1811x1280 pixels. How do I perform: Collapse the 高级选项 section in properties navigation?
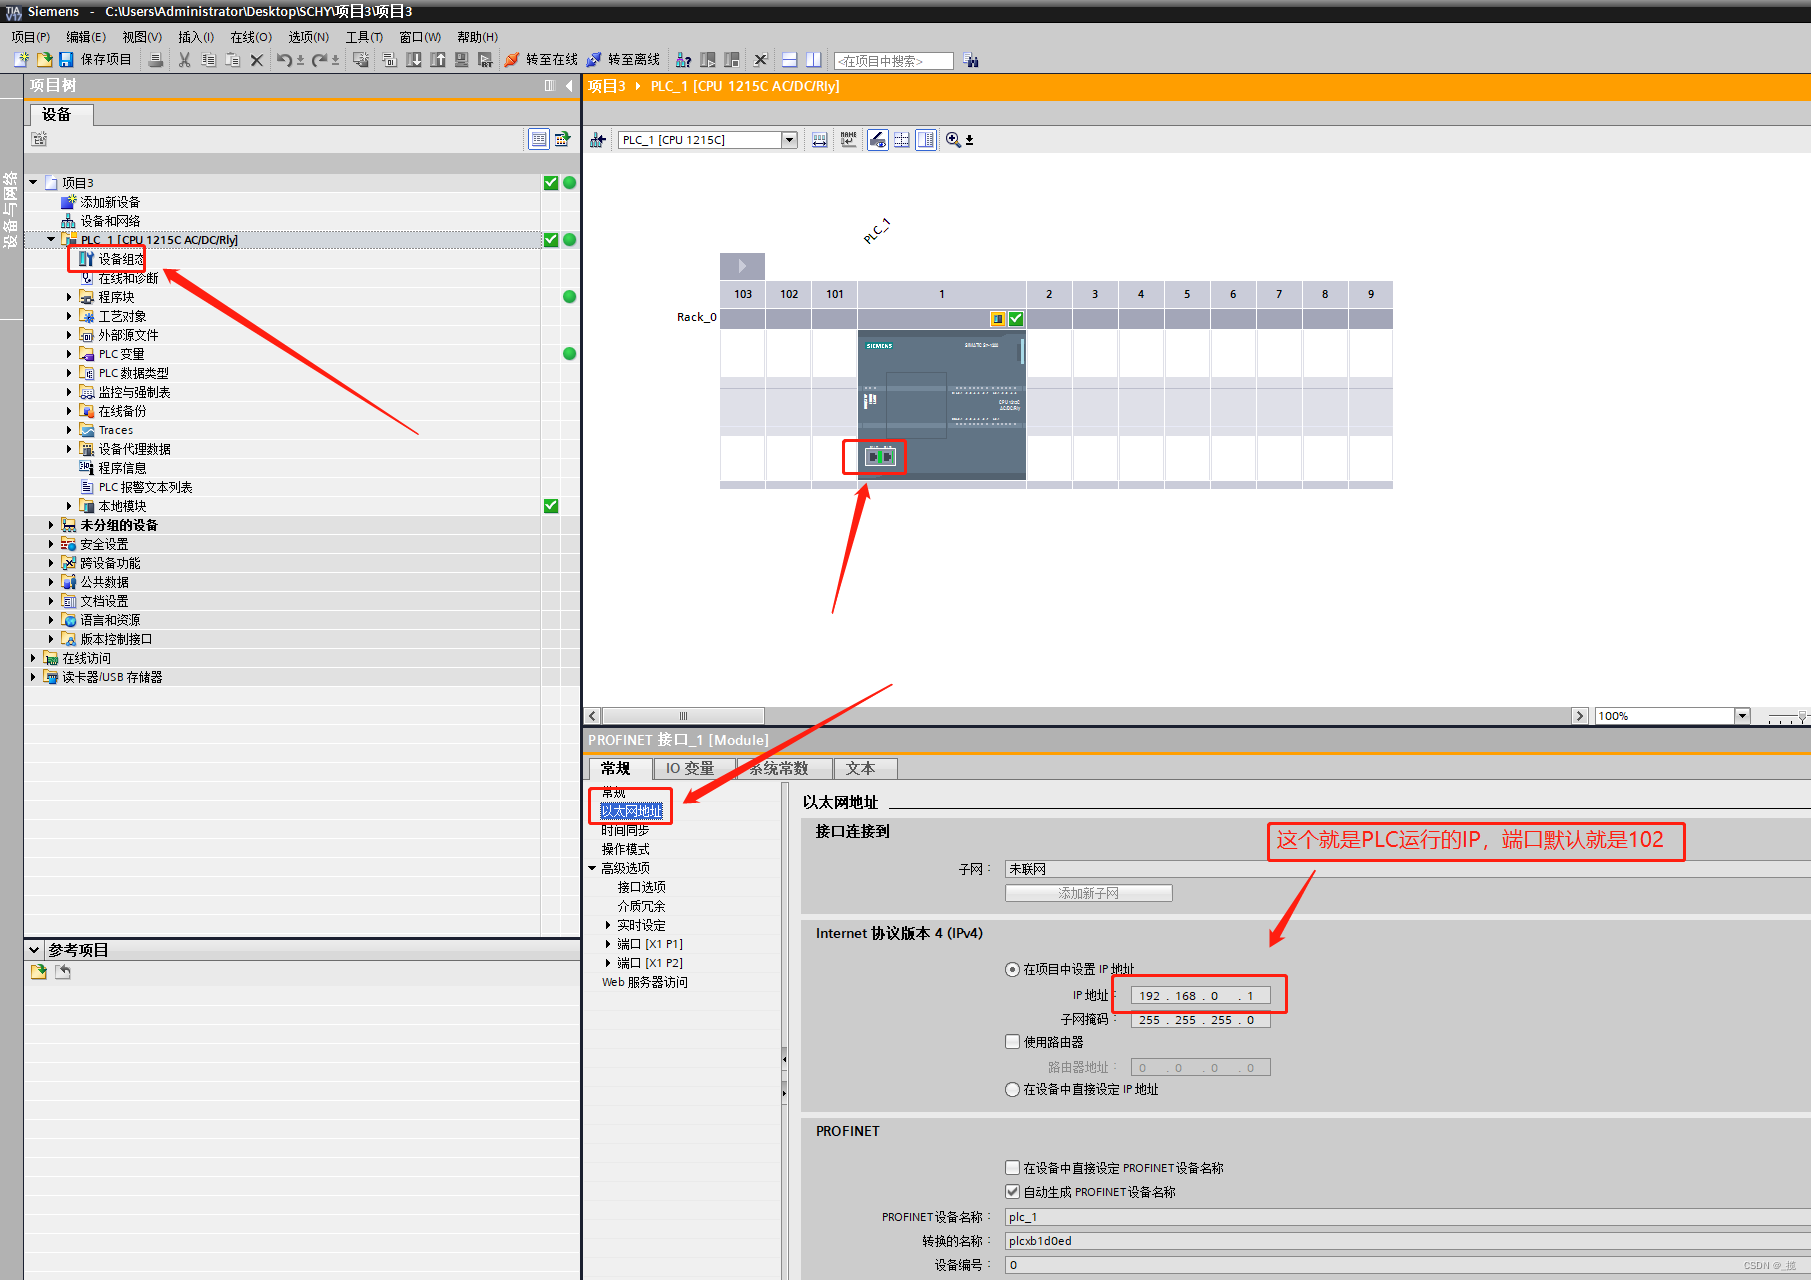tap(592, 867)
